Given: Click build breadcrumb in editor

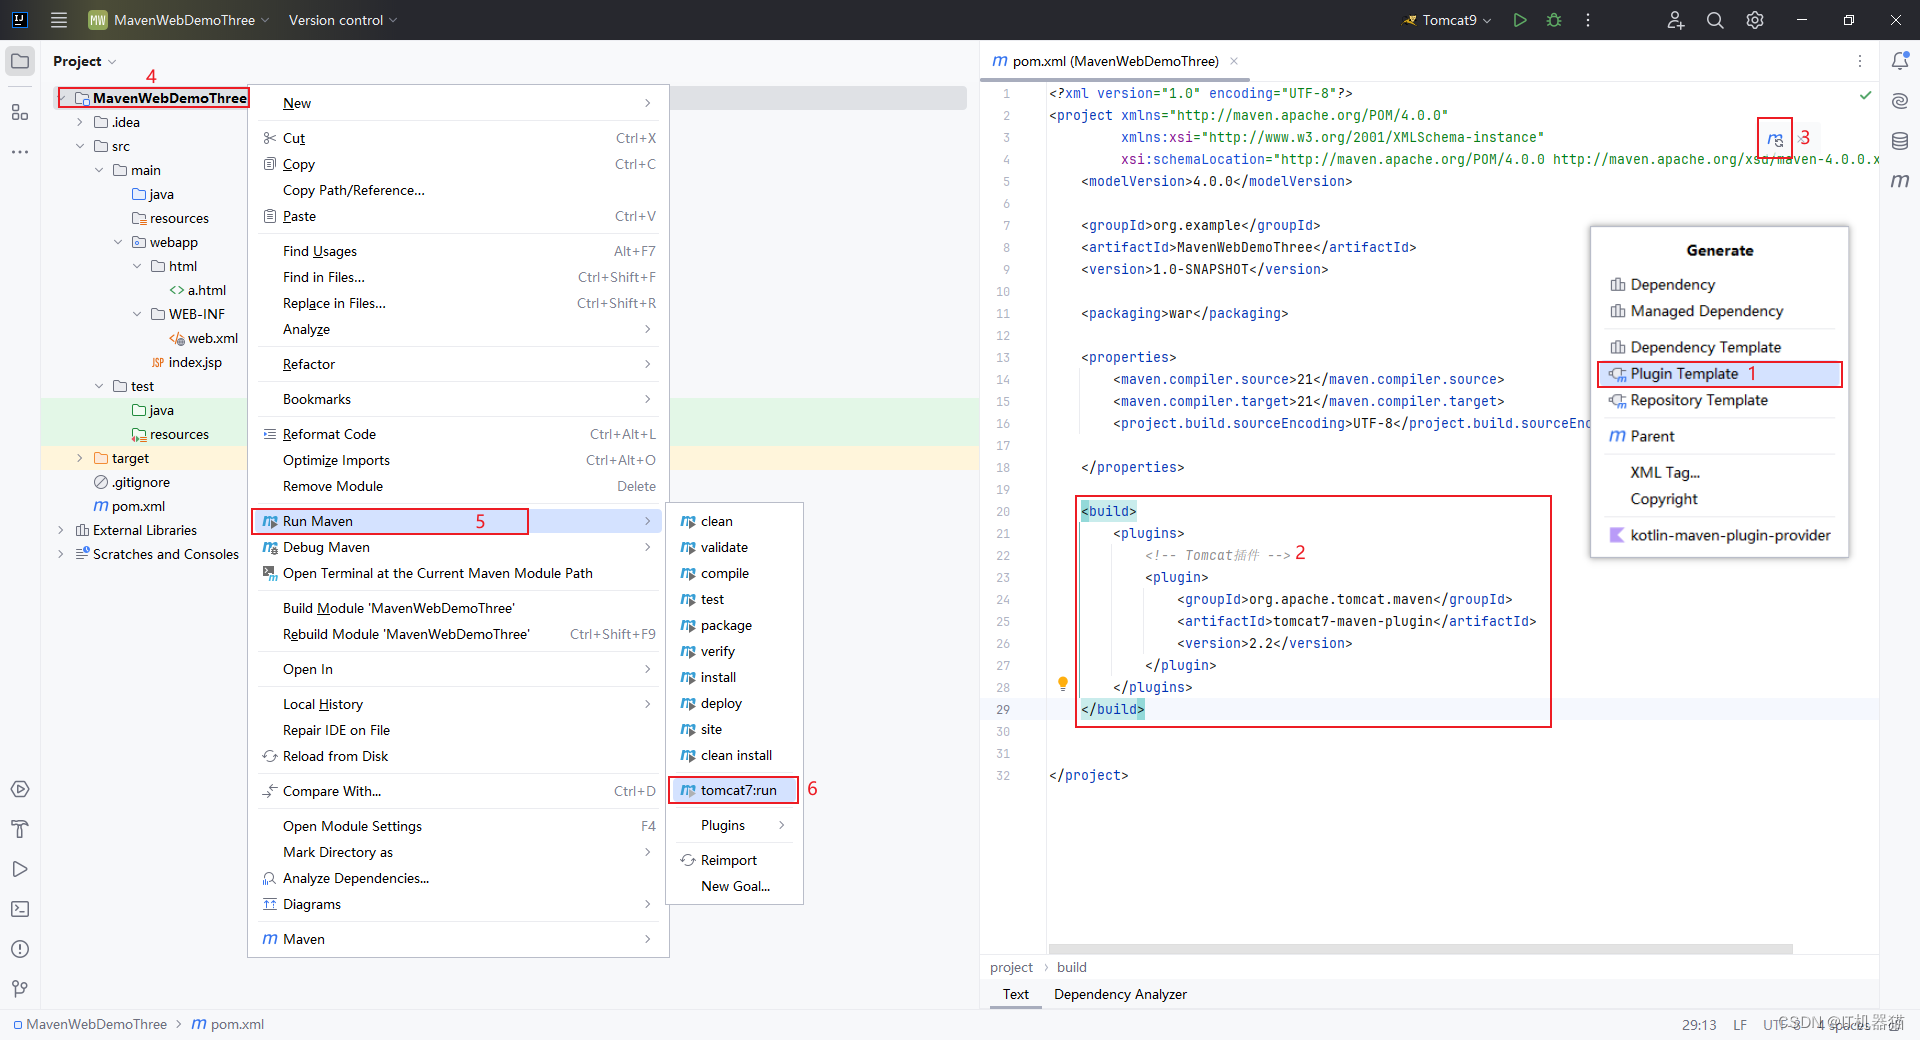Looking at the screenshot, I should [1071, 967].
